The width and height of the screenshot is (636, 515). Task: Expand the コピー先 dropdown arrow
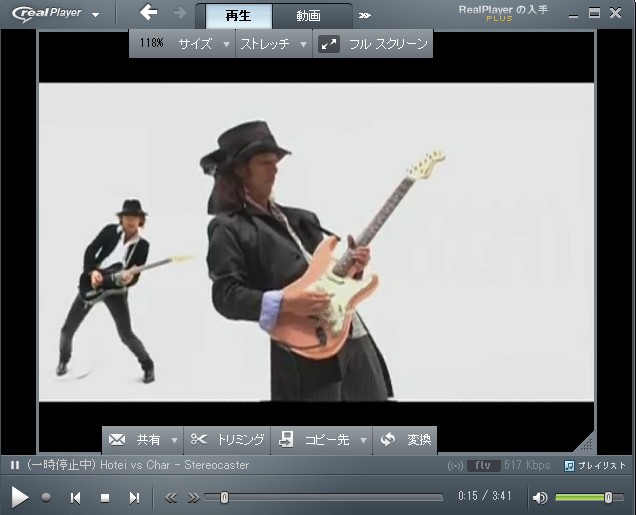pos(364,441)
